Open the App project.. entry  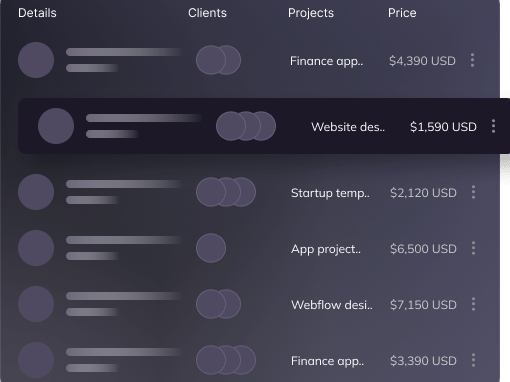click(326, 249)
